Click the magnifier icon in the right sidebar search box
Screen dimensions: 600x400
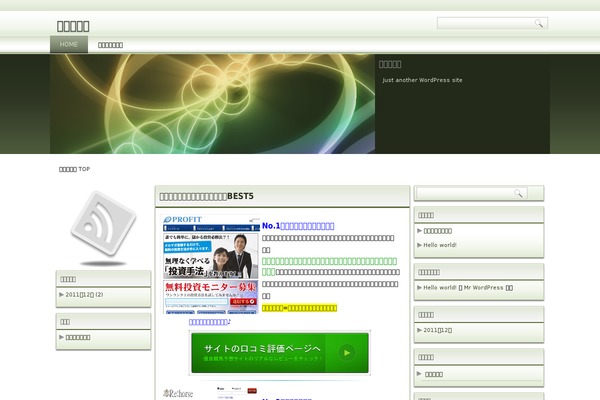pyautogui.click(x=518, y=193)
